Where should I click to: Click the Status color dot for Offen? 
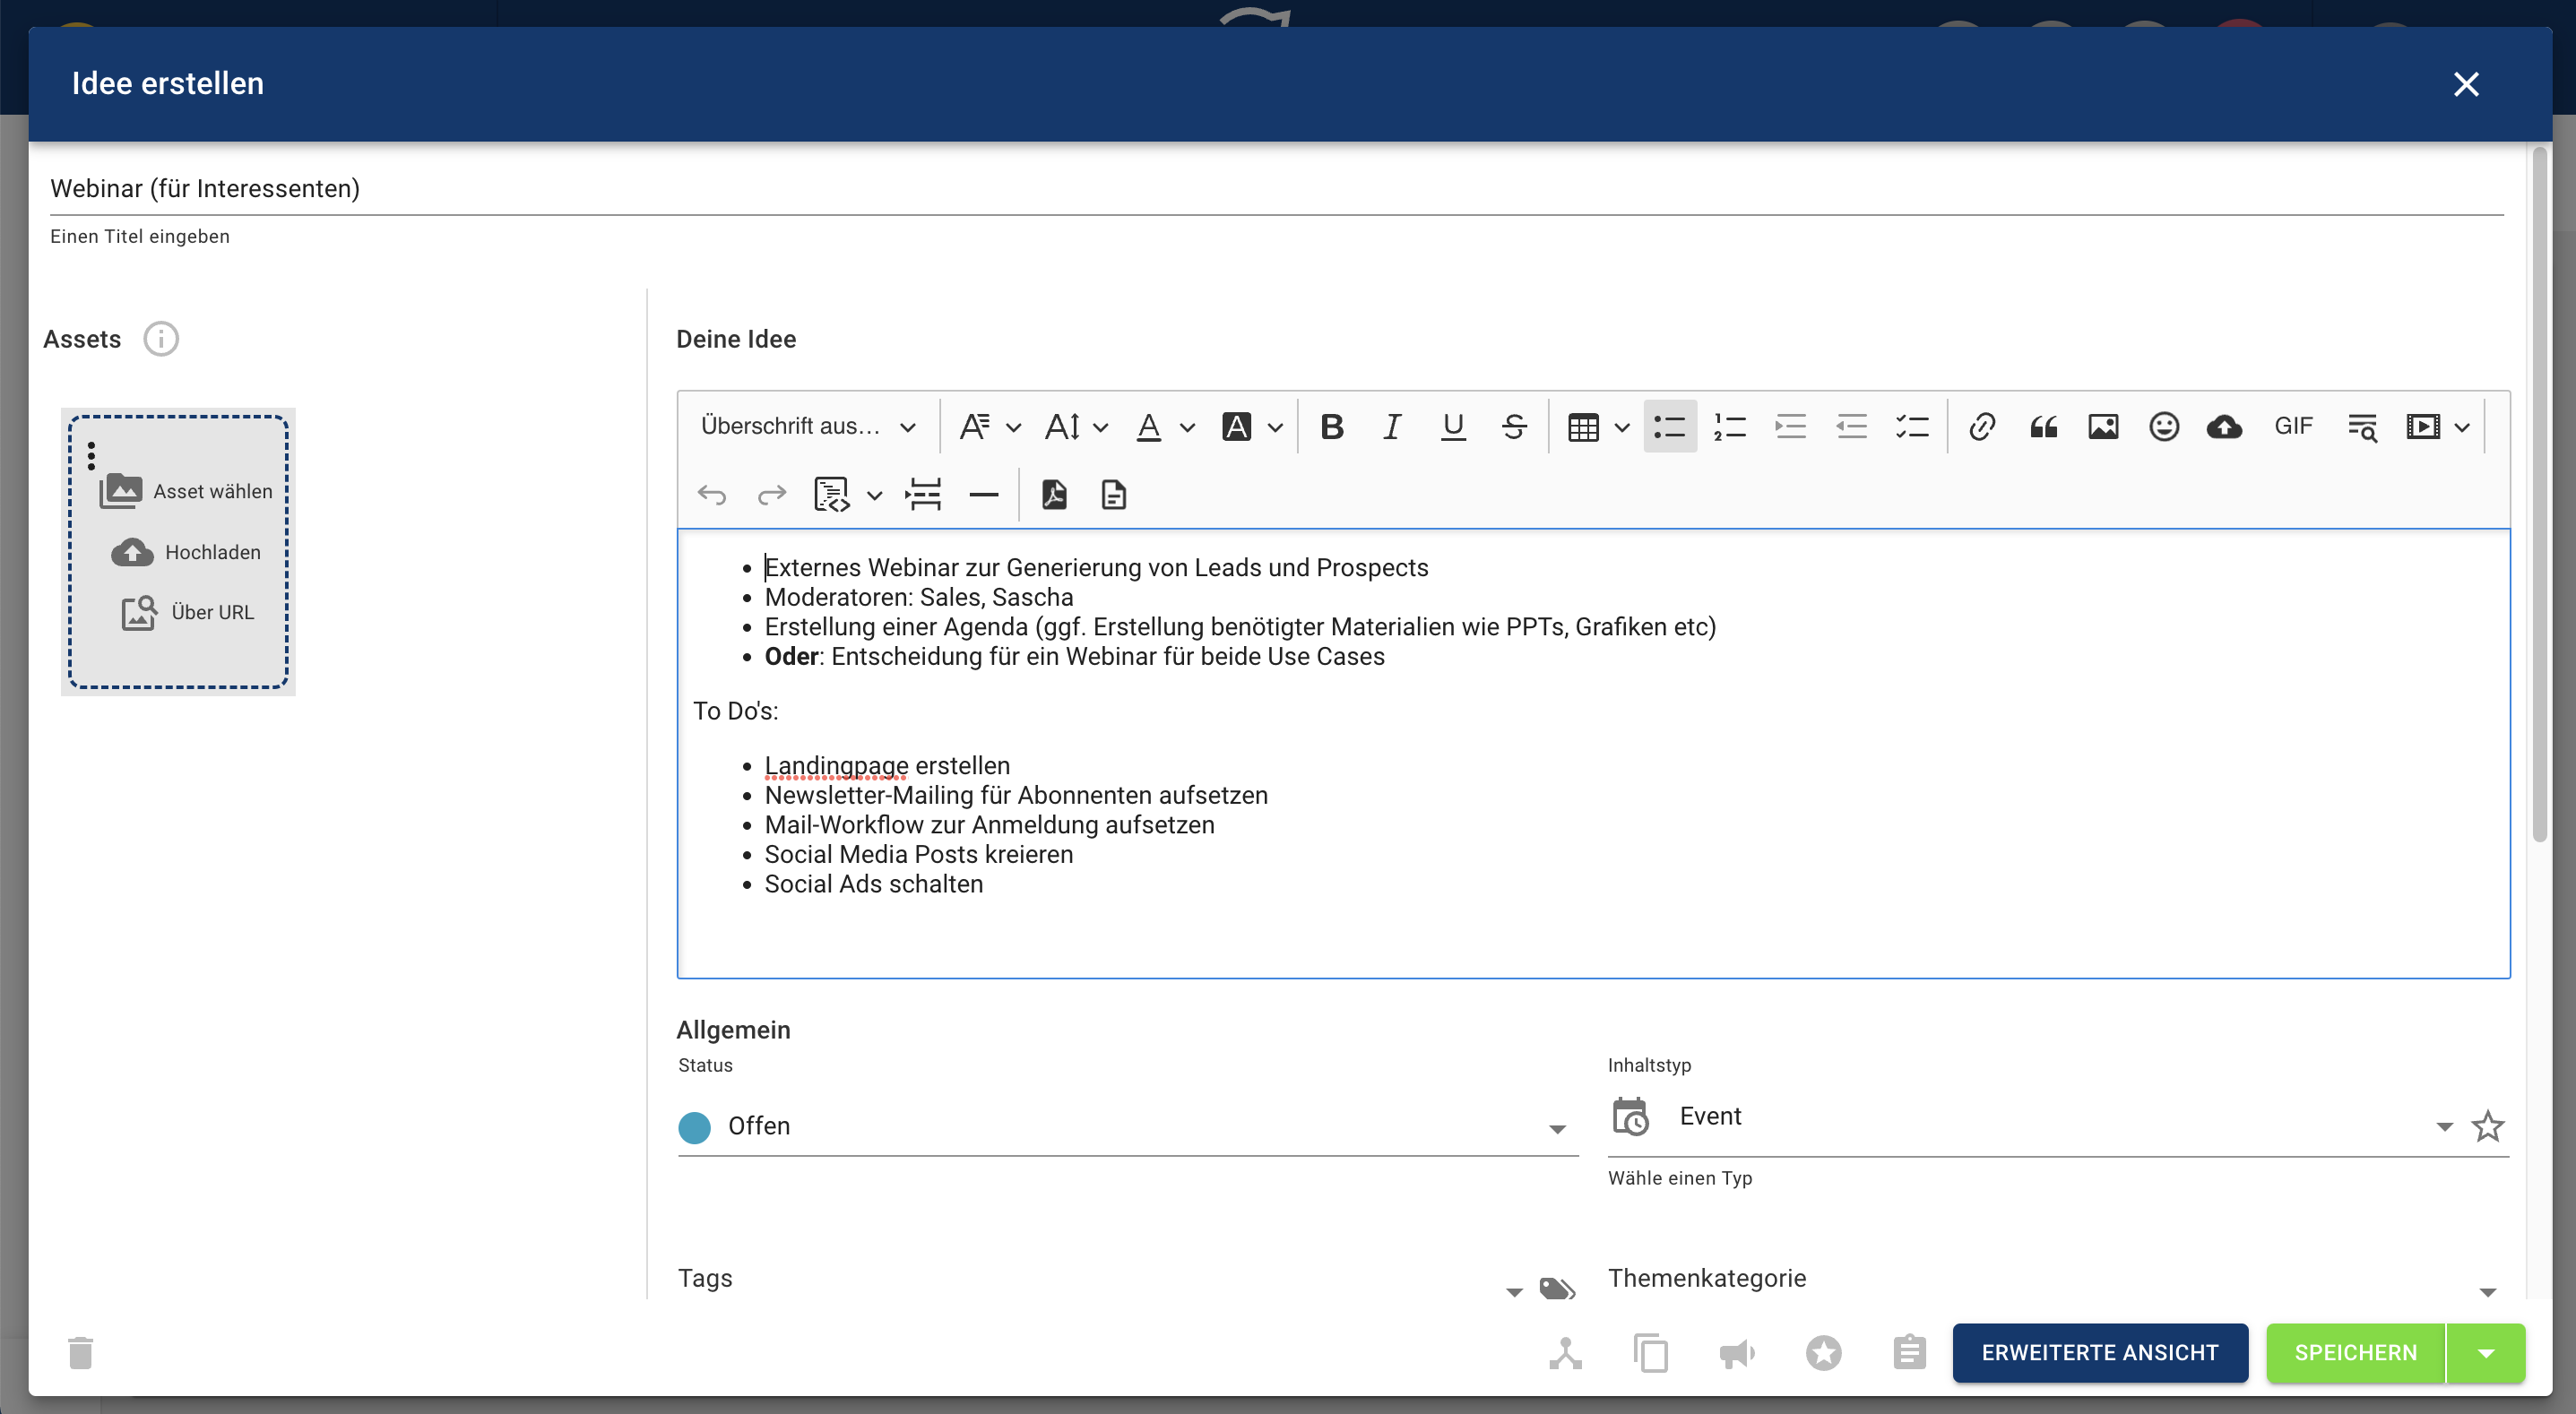[694, 1127]
